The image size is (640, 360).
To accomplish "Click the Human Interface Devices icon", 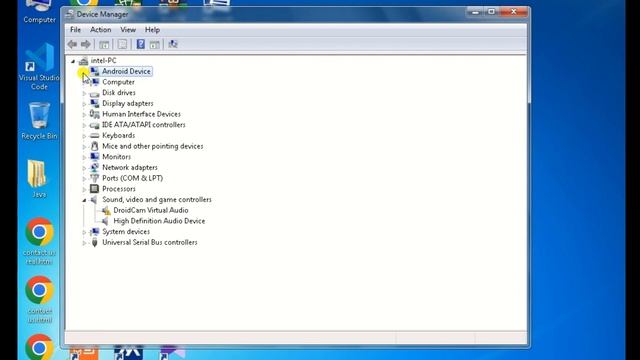I will point(94,114).
